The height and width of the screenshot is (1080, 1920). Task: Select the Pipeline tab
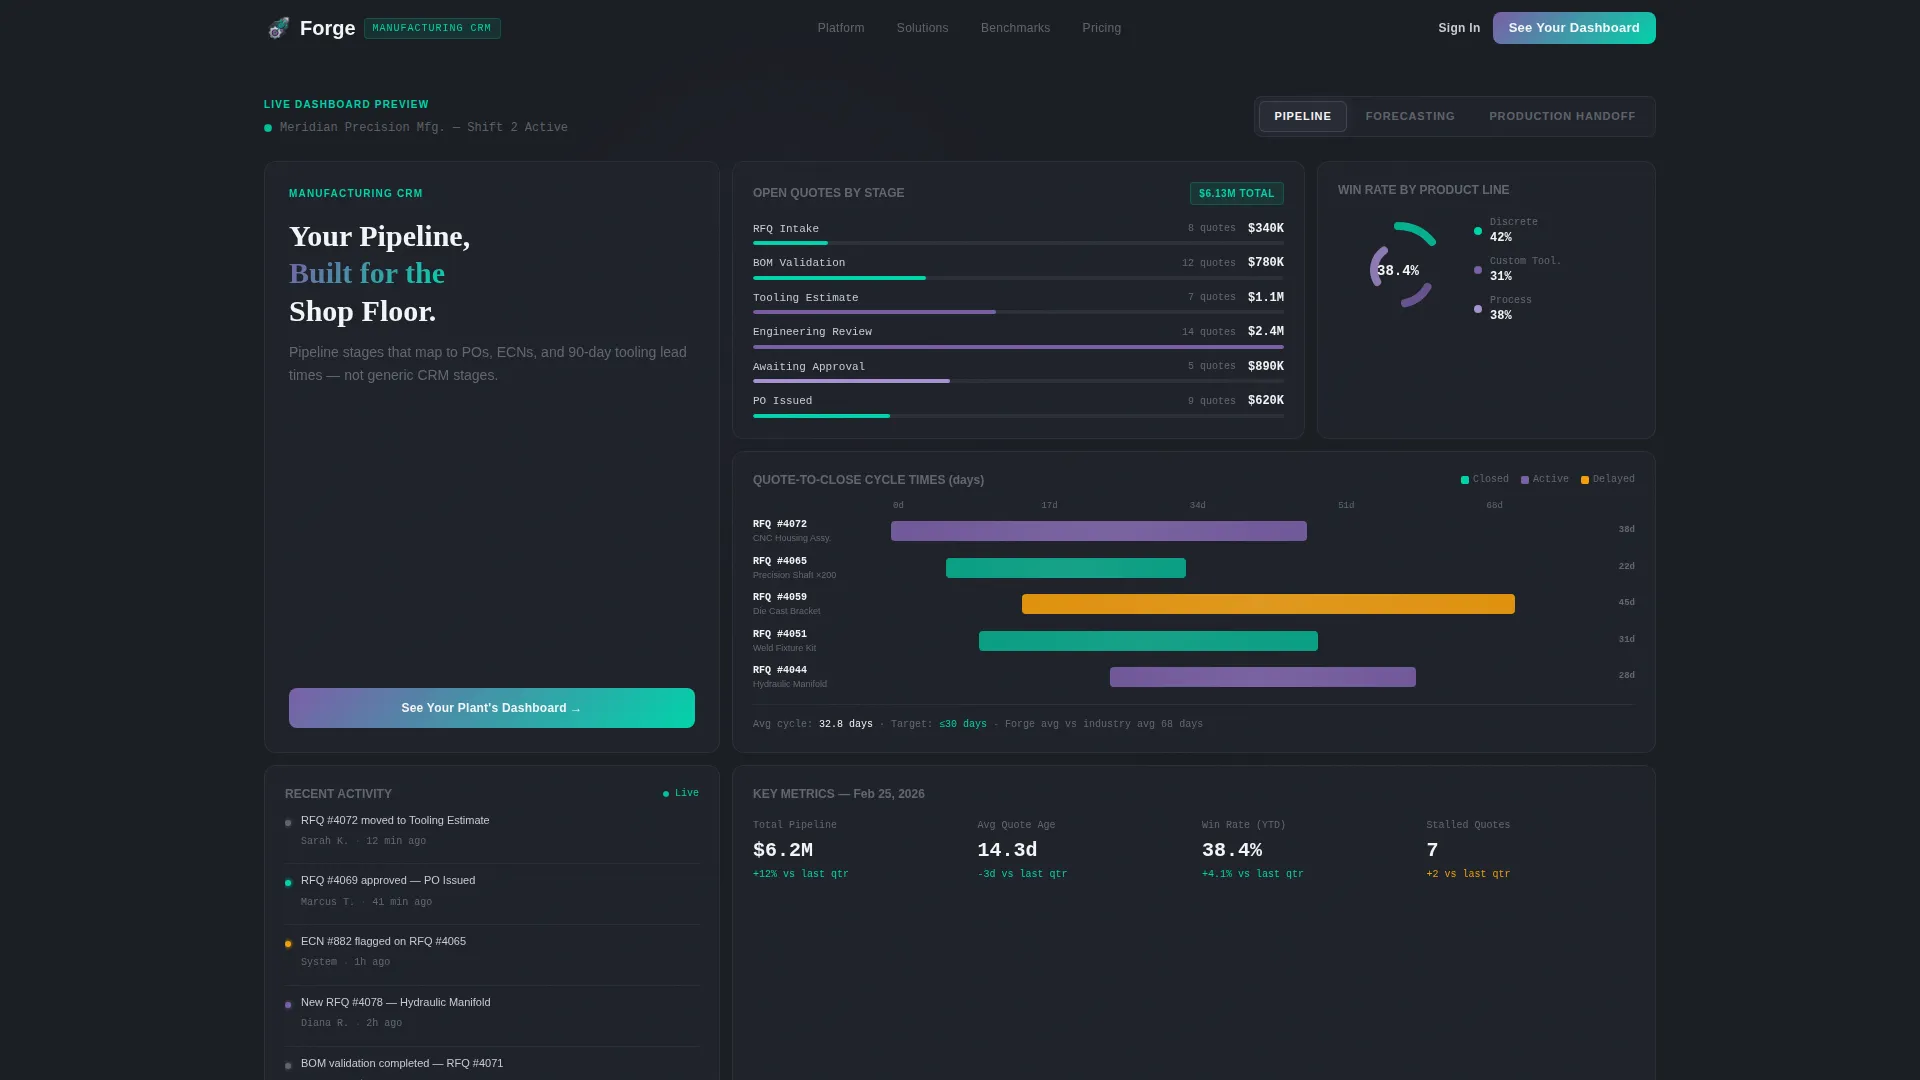pos(1302,116)
